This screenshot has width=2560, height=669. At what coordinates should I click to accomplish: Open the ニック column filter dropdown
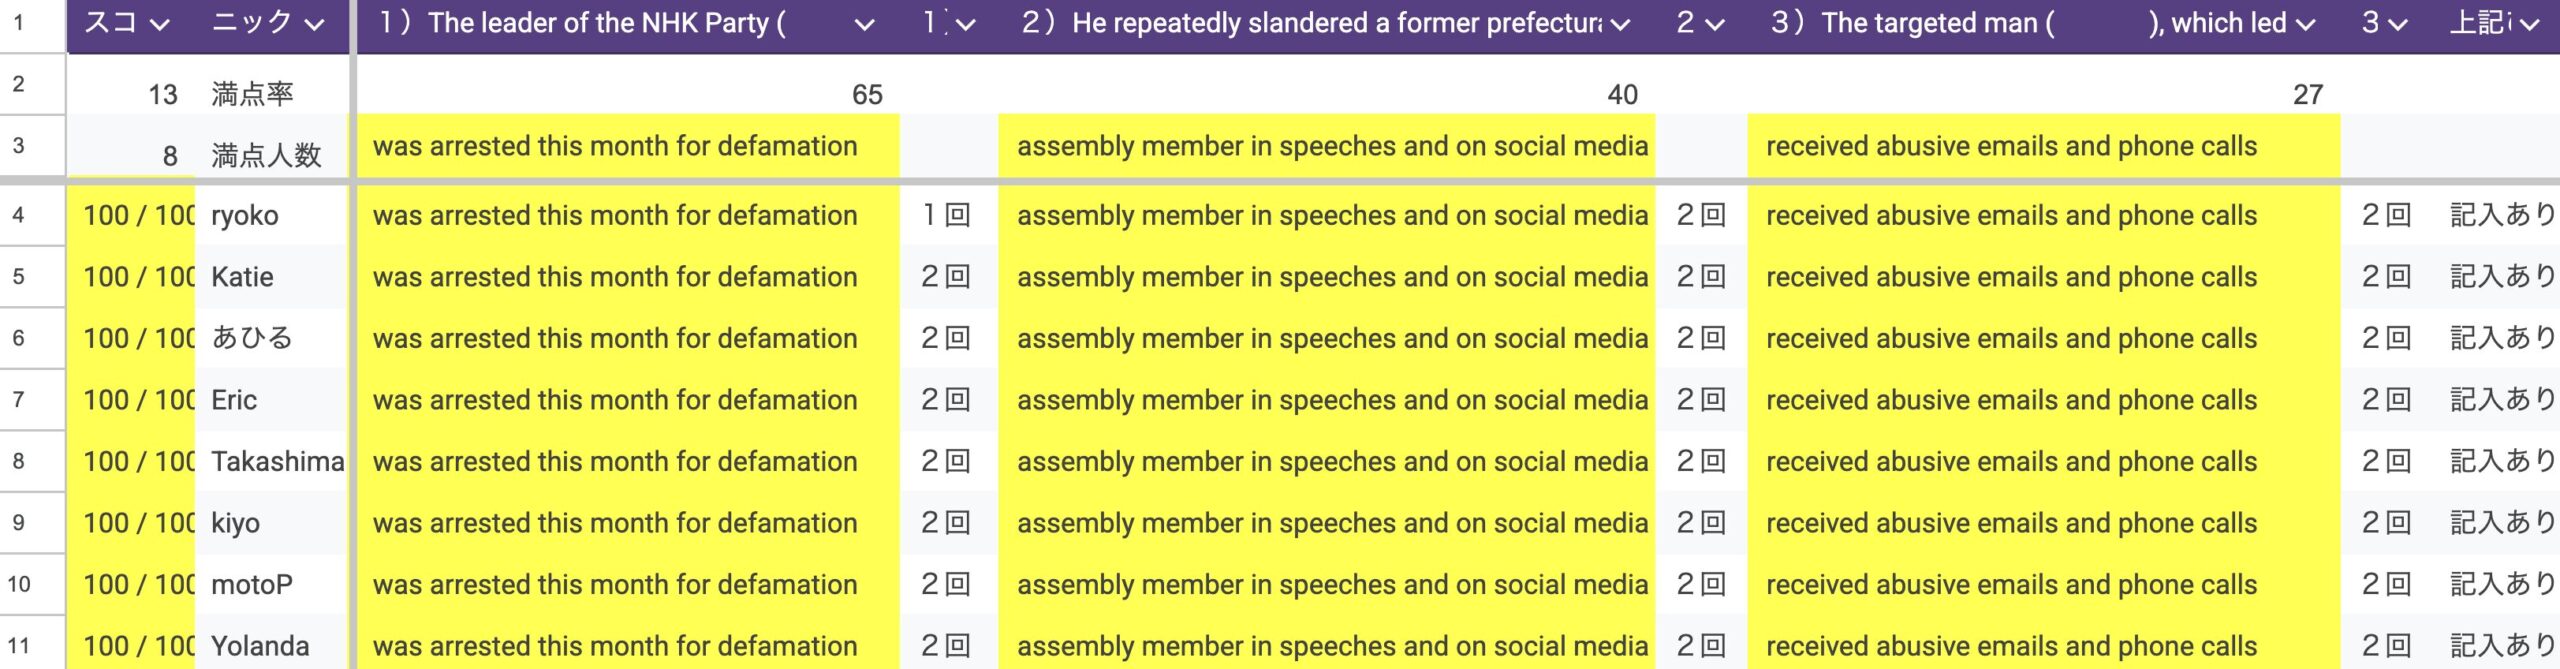pyautogui.click(x=314, y=24)
